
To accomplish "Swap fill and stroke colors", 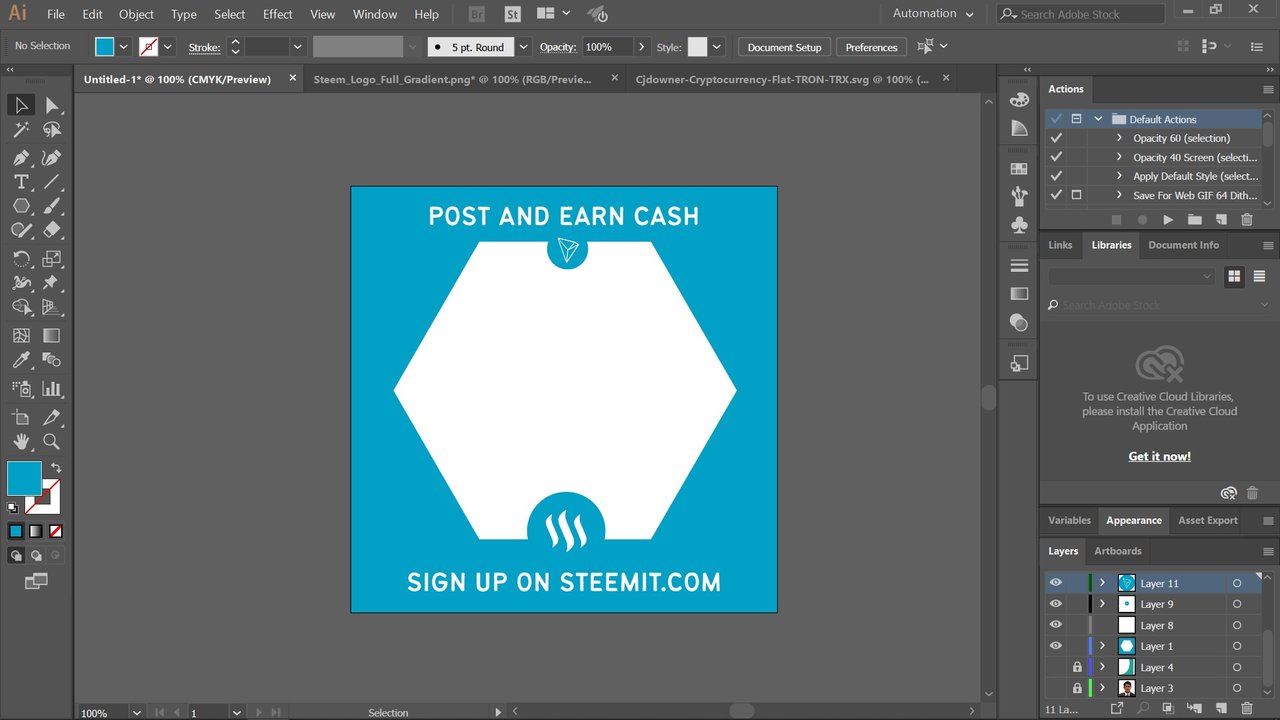I will (x=56, y=467).
